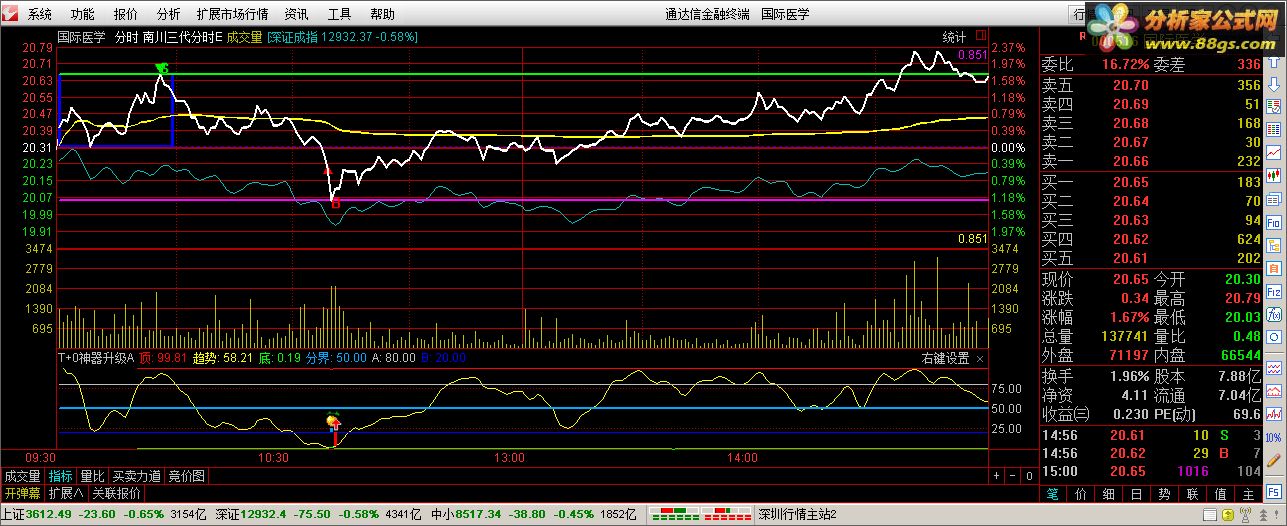Click the antenna signal status icon
This screenshot has height=526, width=1287.
pos(1246,515)
